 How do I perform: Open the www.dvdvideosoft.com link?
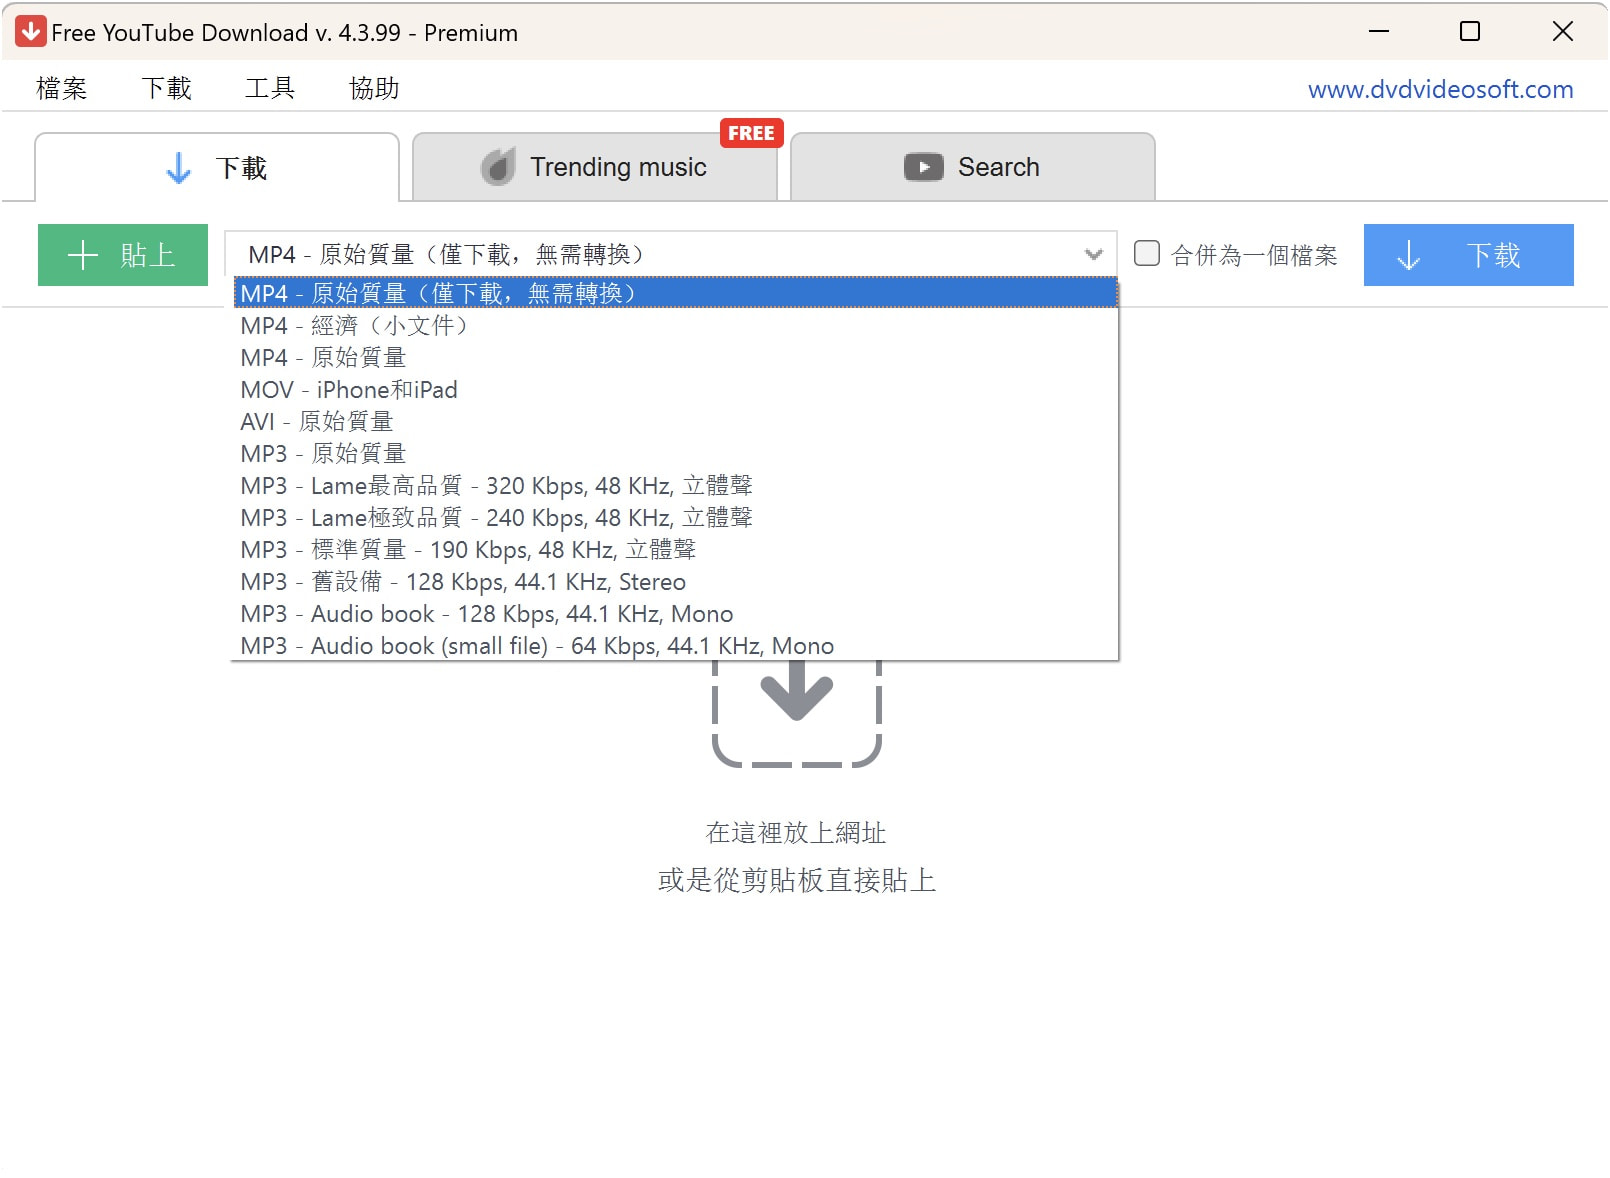tap(1440, 89)
